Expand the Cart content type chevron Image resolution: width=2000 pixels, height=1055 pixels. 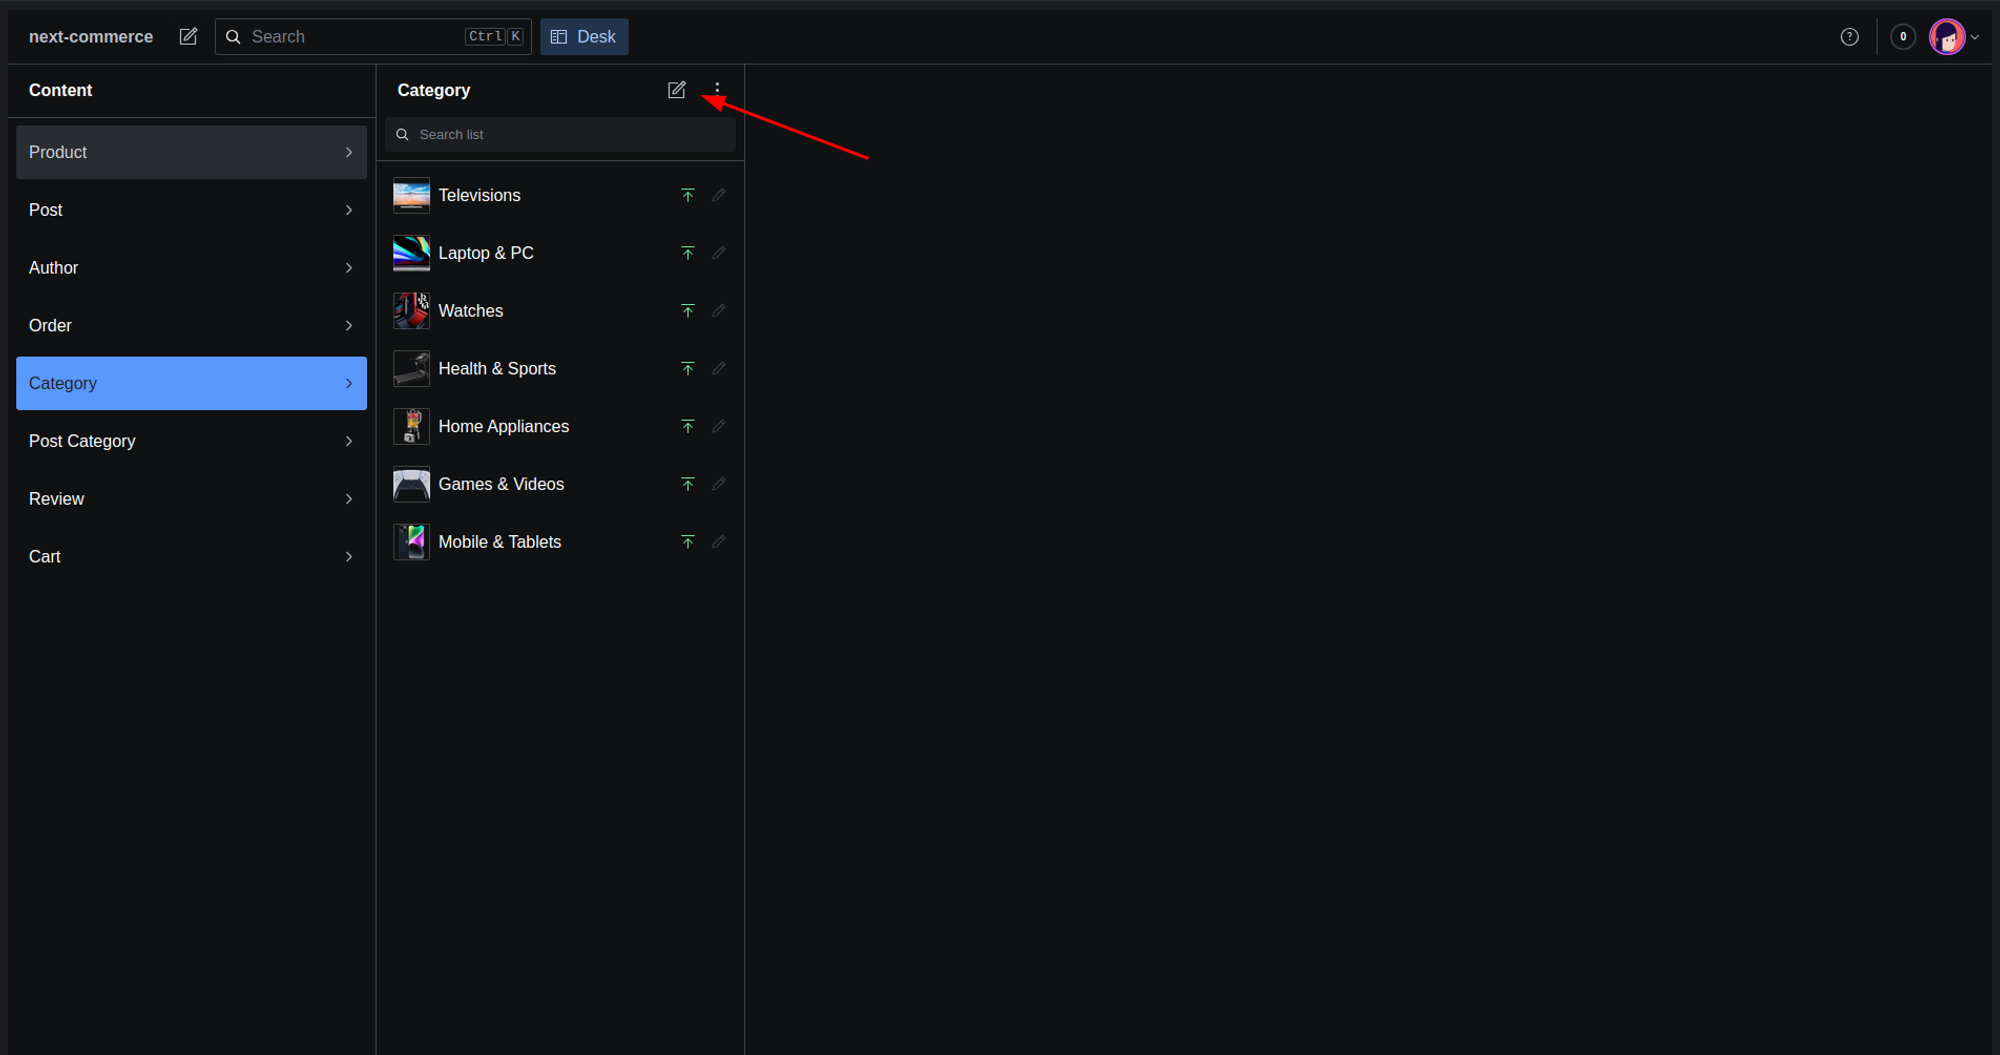point(349,556)
